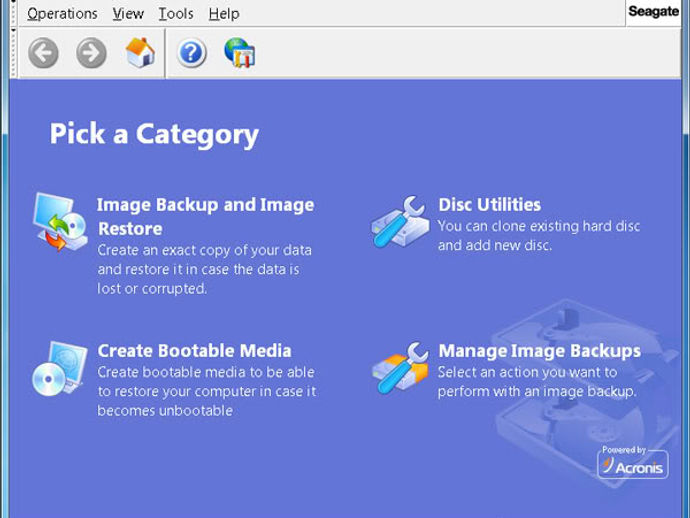The width and height of the screenshot is (690, 518).
Task: Open the Help menu
Action: pyautogui.click(x=224, y=14)
